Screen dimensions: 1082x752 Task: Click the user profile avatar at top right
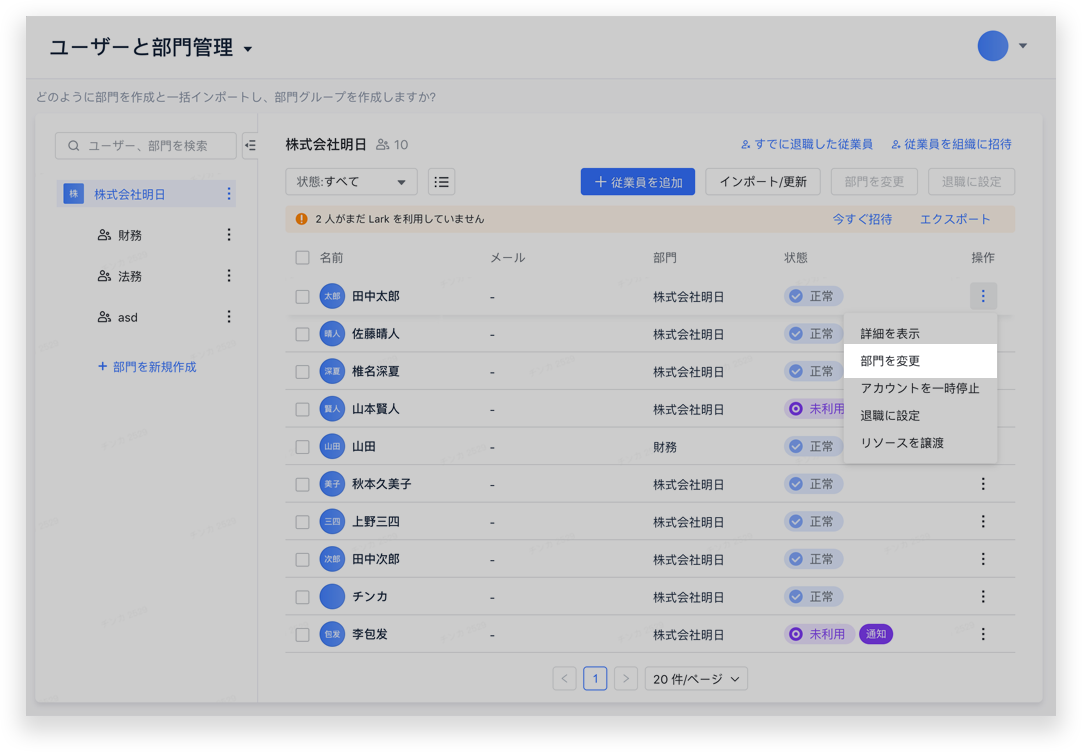click(x=993, y=46)
